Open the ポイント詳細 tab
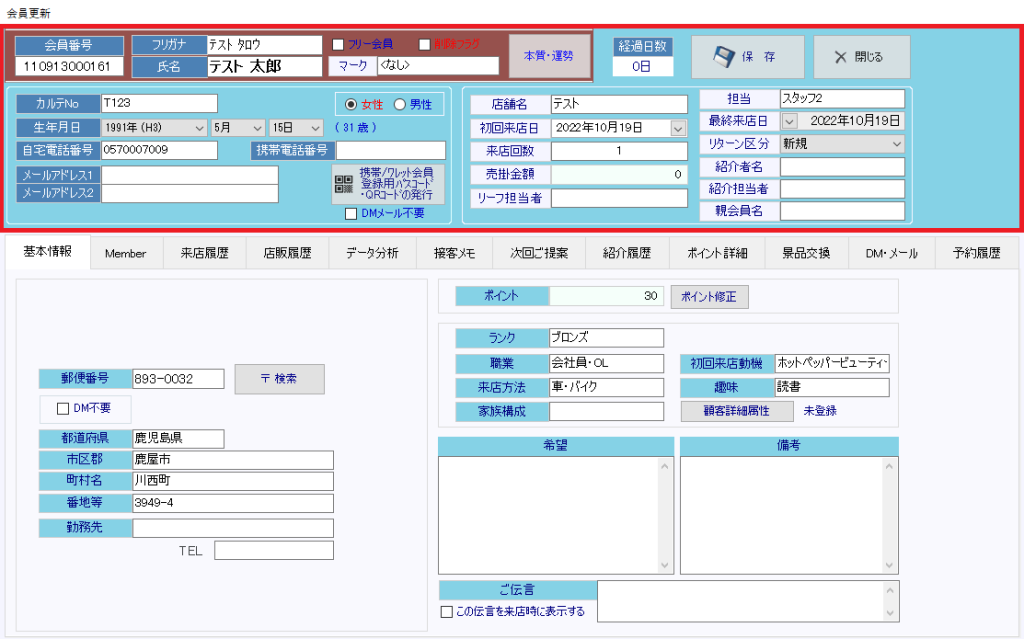 (x=717, y=254)
